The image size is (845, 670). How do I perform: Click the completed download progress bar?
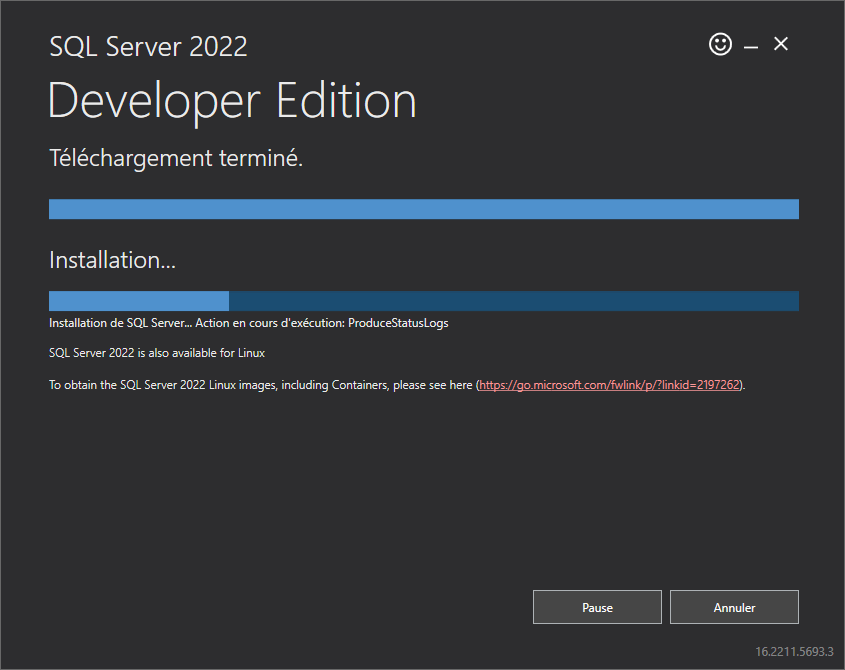tap(424, 209)
